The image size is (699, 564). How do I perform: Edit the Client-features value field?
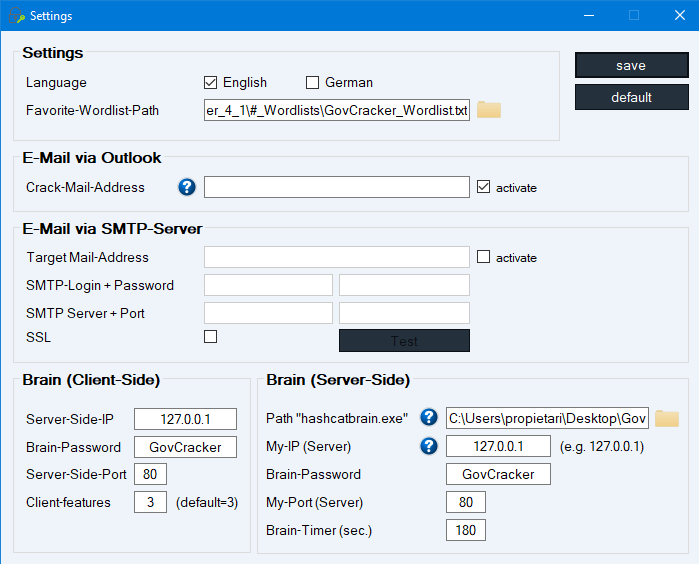click(150, 502)
